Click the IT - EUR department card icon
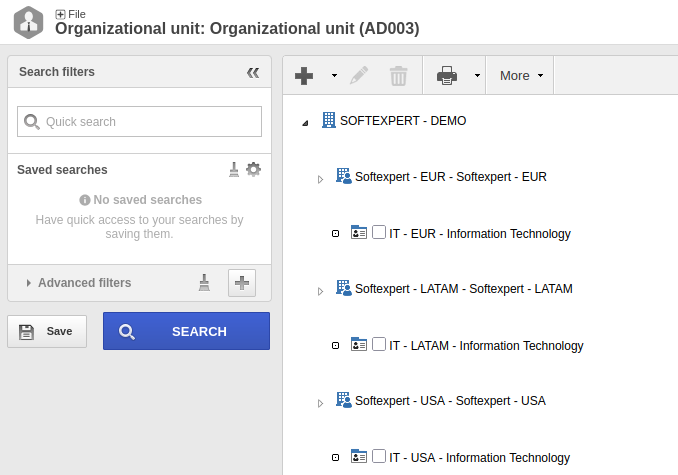The width and height of the screenshot is (678, 475). tap(358, 233)
